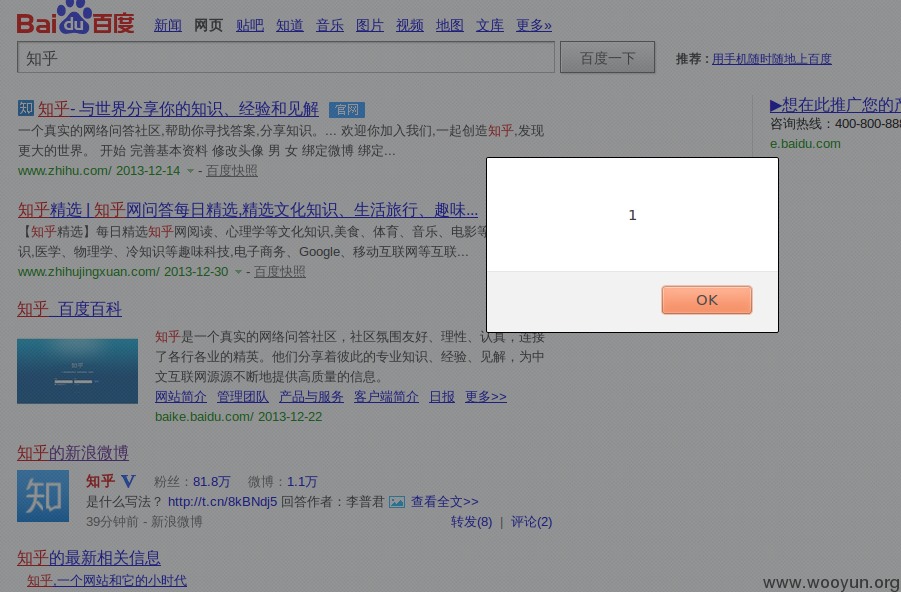Click the www.zhihu.com/ green URL
This screenshot has height=592, width=901.
pyautogui.click(x=65, y=171)
